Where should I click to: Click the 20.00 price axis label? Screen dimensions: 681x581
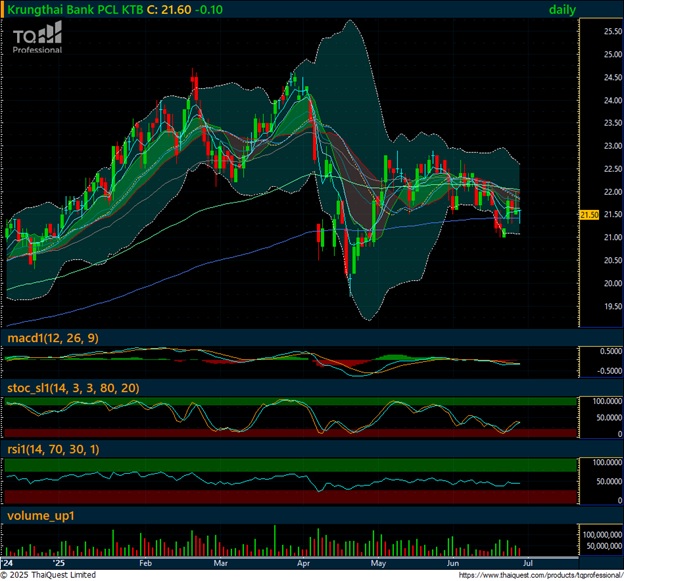pos(613,284)
